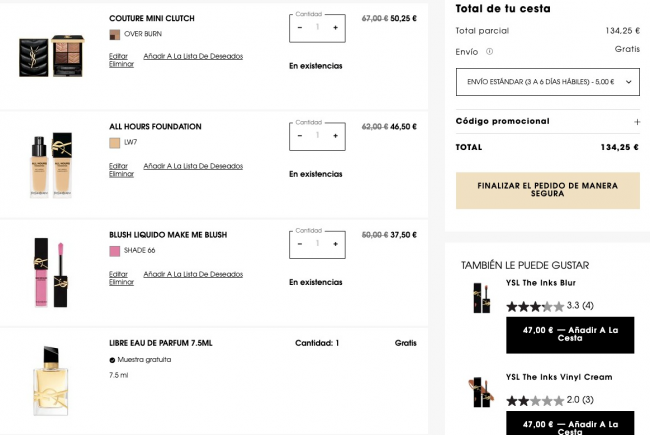650x435 pixels.
Task: Increase quantity of Blush Liquido Make Me Blush
Action: [335, 244]
